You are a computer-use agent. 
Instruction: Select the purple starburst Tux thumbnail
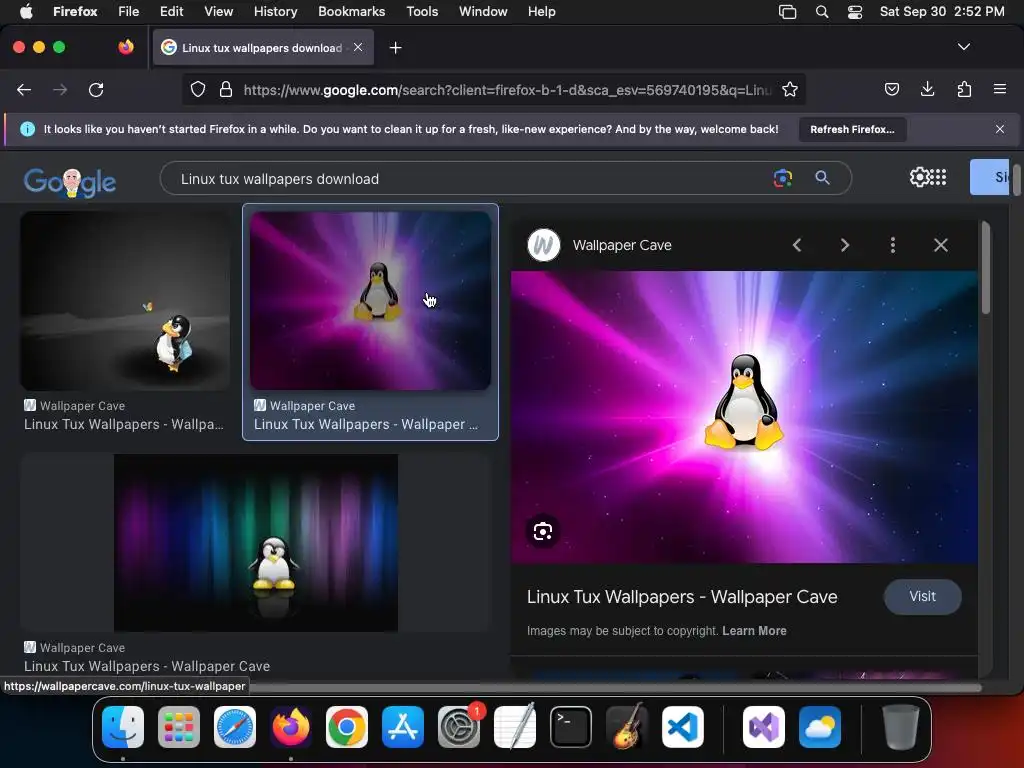370,301
